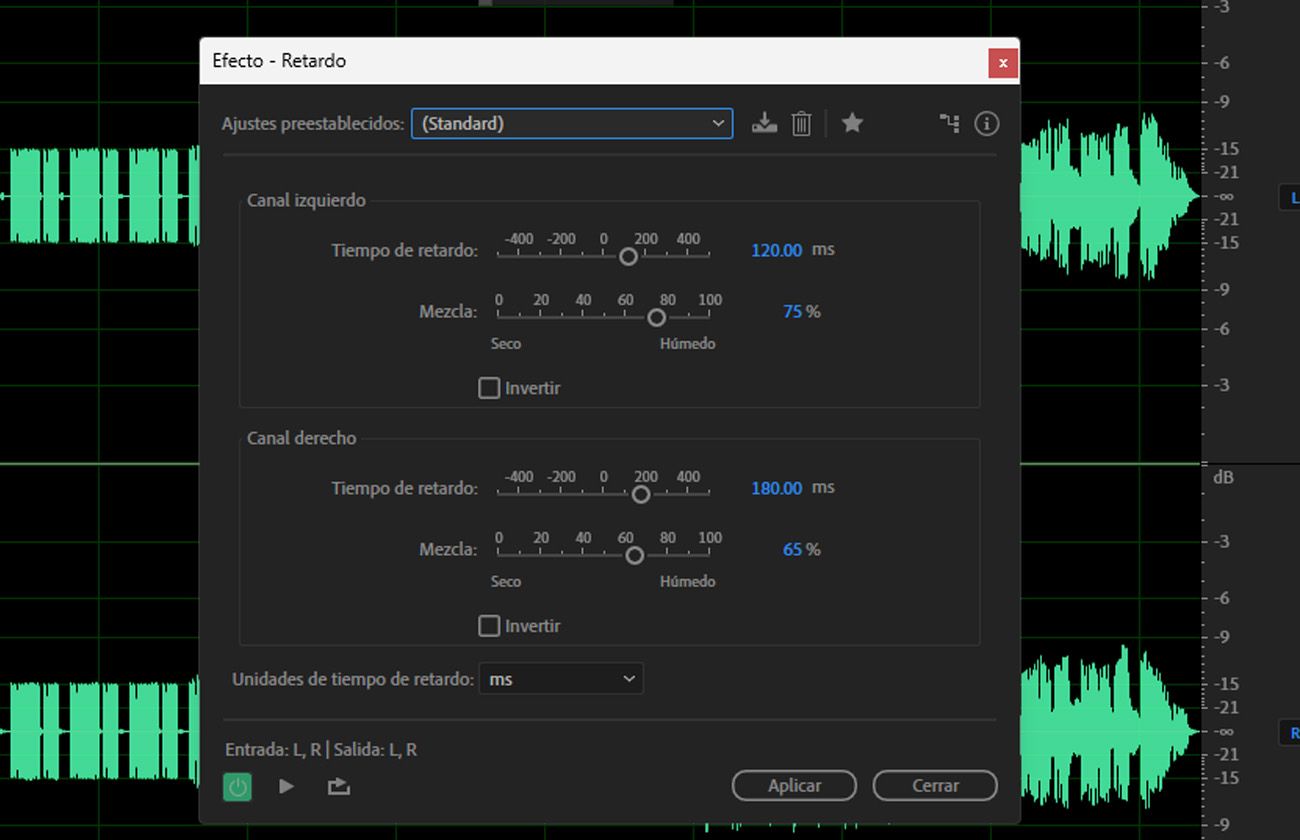The height and width of the screenshot is (840, 1300).
Task: Close the Retardo dialog with the red icon
Action: pyautogui.click(x=1002, y=62)
